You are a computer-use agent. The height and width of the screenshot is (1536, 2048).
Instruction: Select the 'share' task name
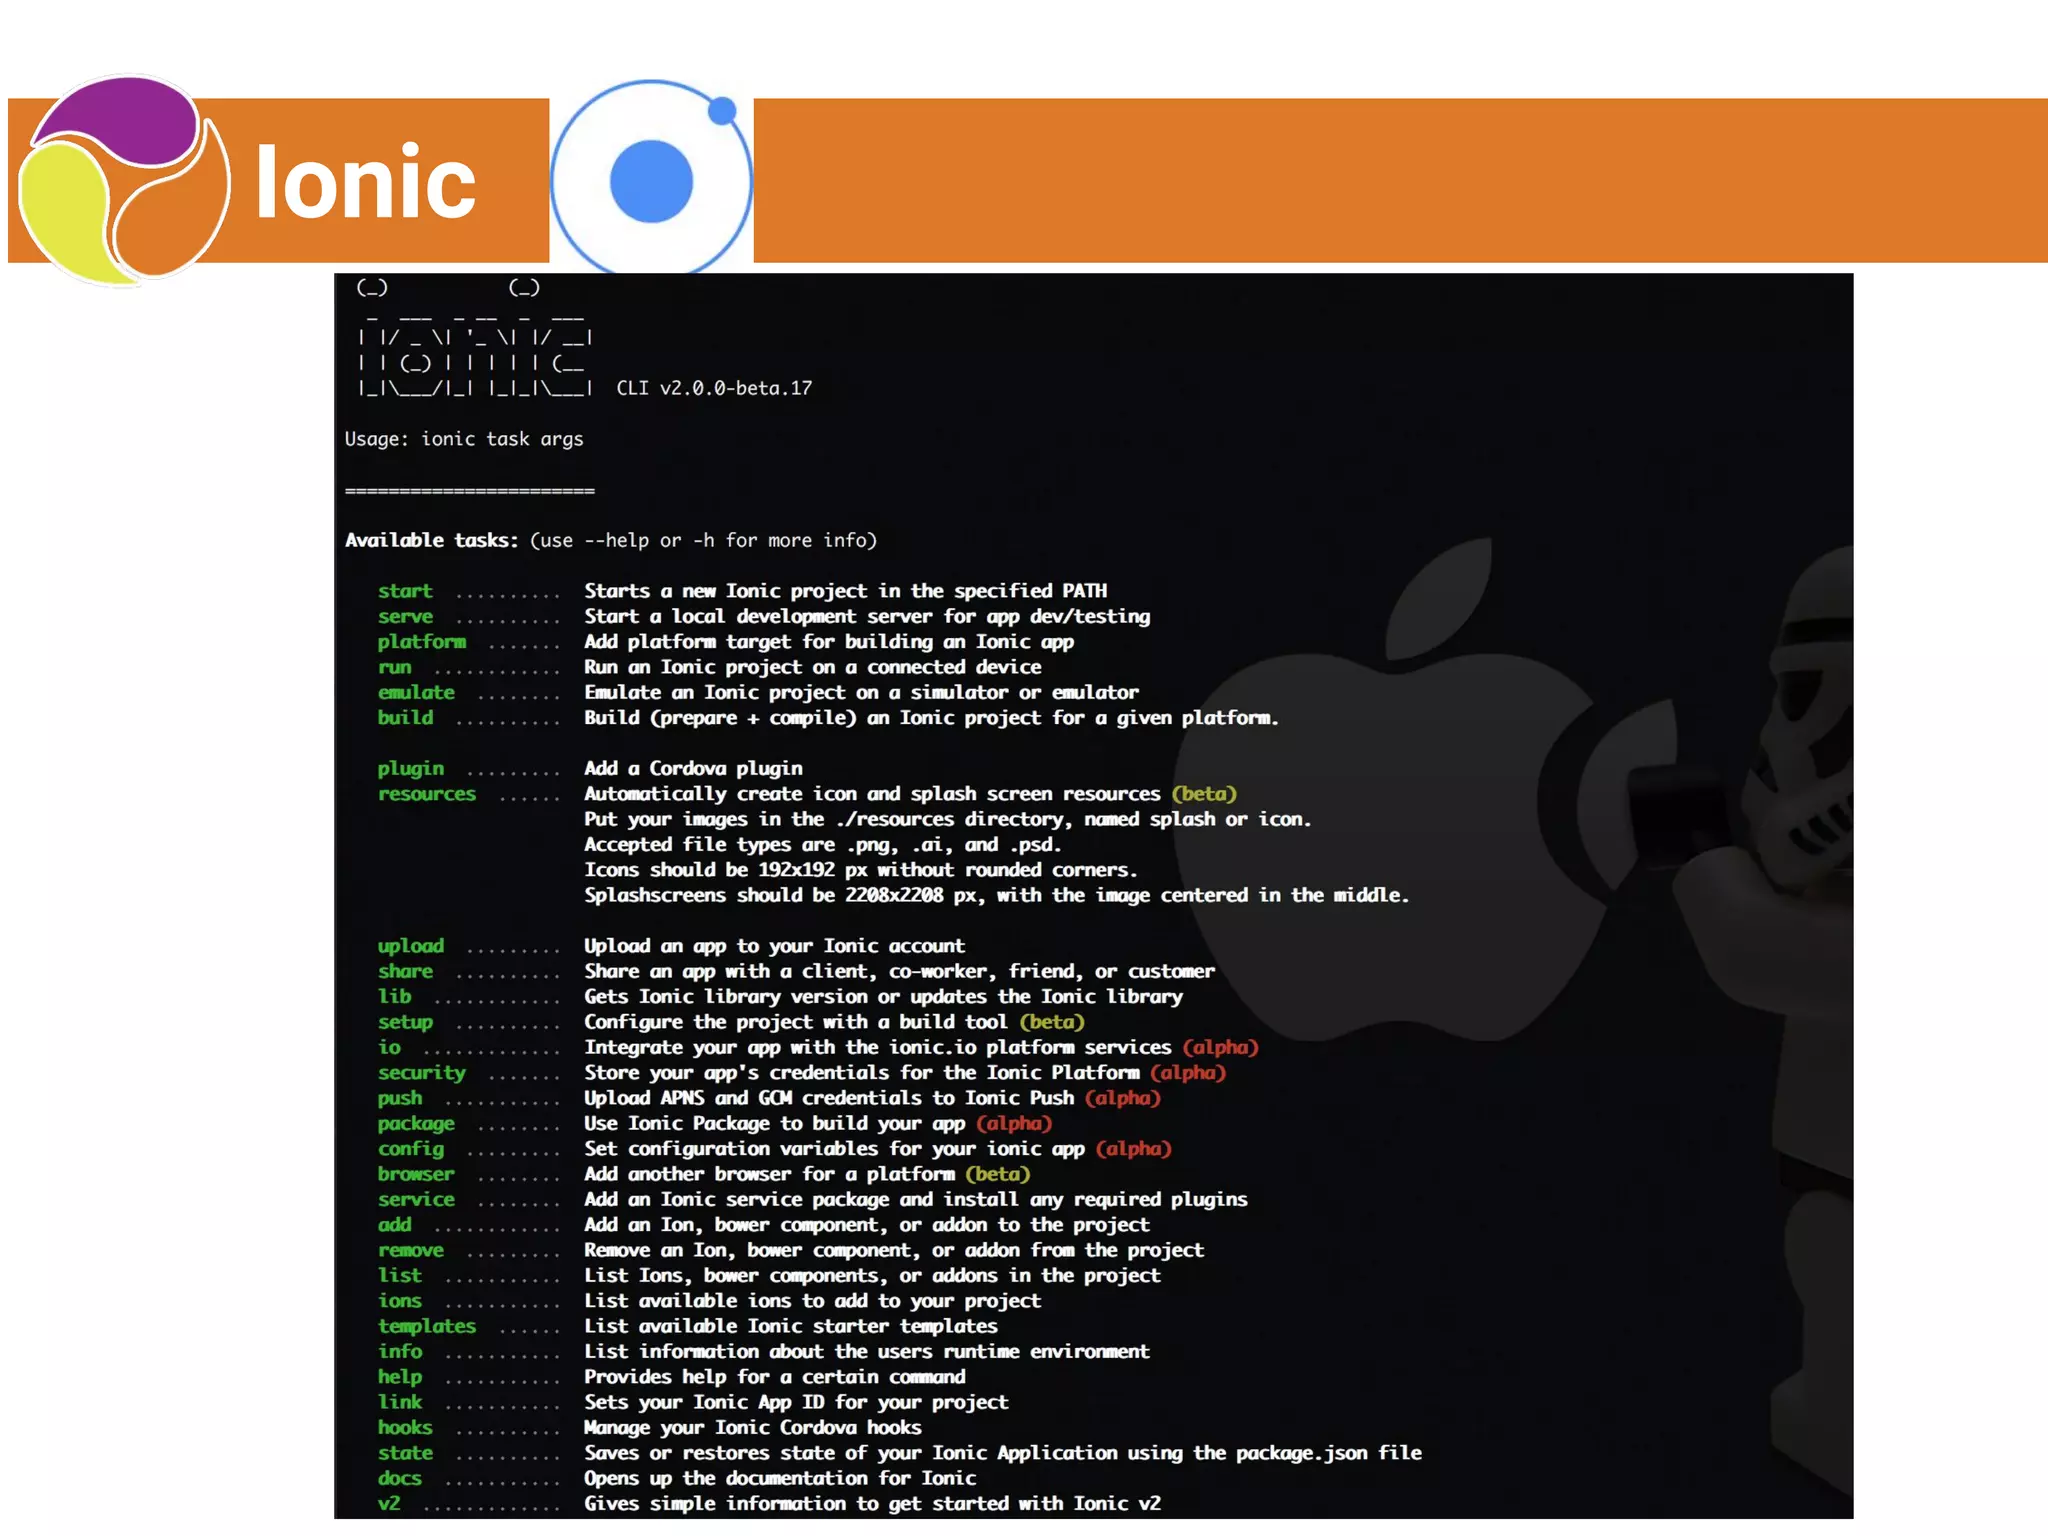405,971
